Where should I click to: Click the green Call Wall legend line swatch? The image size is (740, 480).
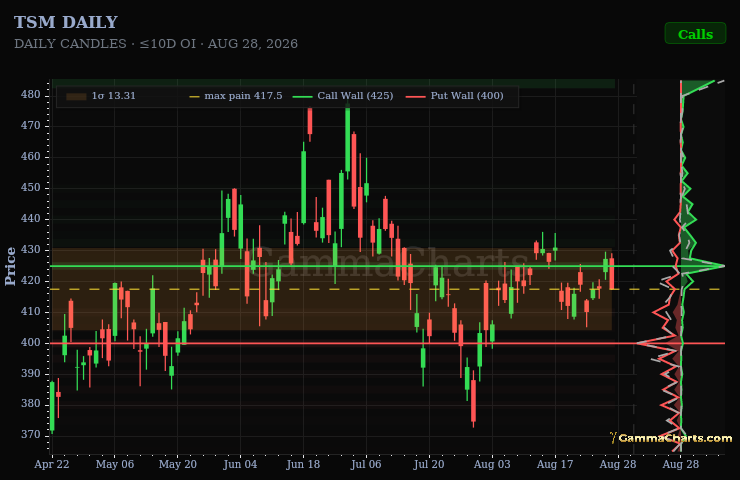(302, 97)
